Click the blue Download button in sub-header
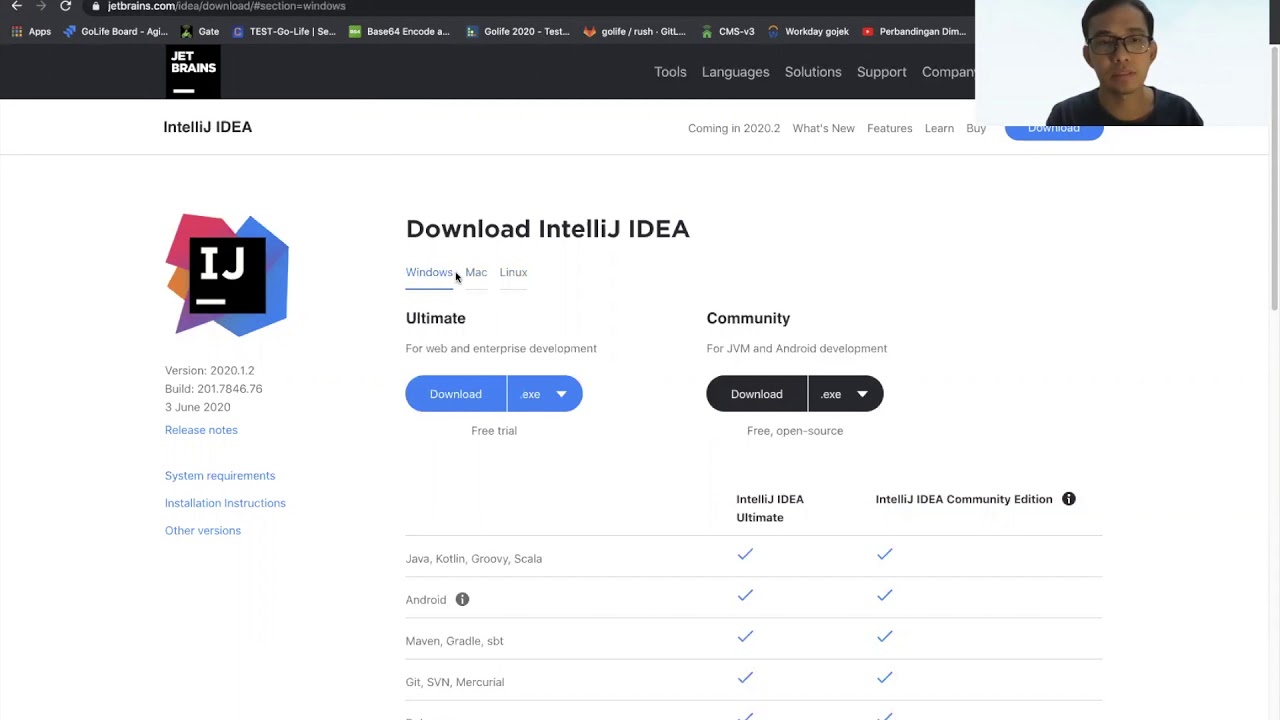Viewport: 1280px width, 720px height. click(x=1053, y=130)
